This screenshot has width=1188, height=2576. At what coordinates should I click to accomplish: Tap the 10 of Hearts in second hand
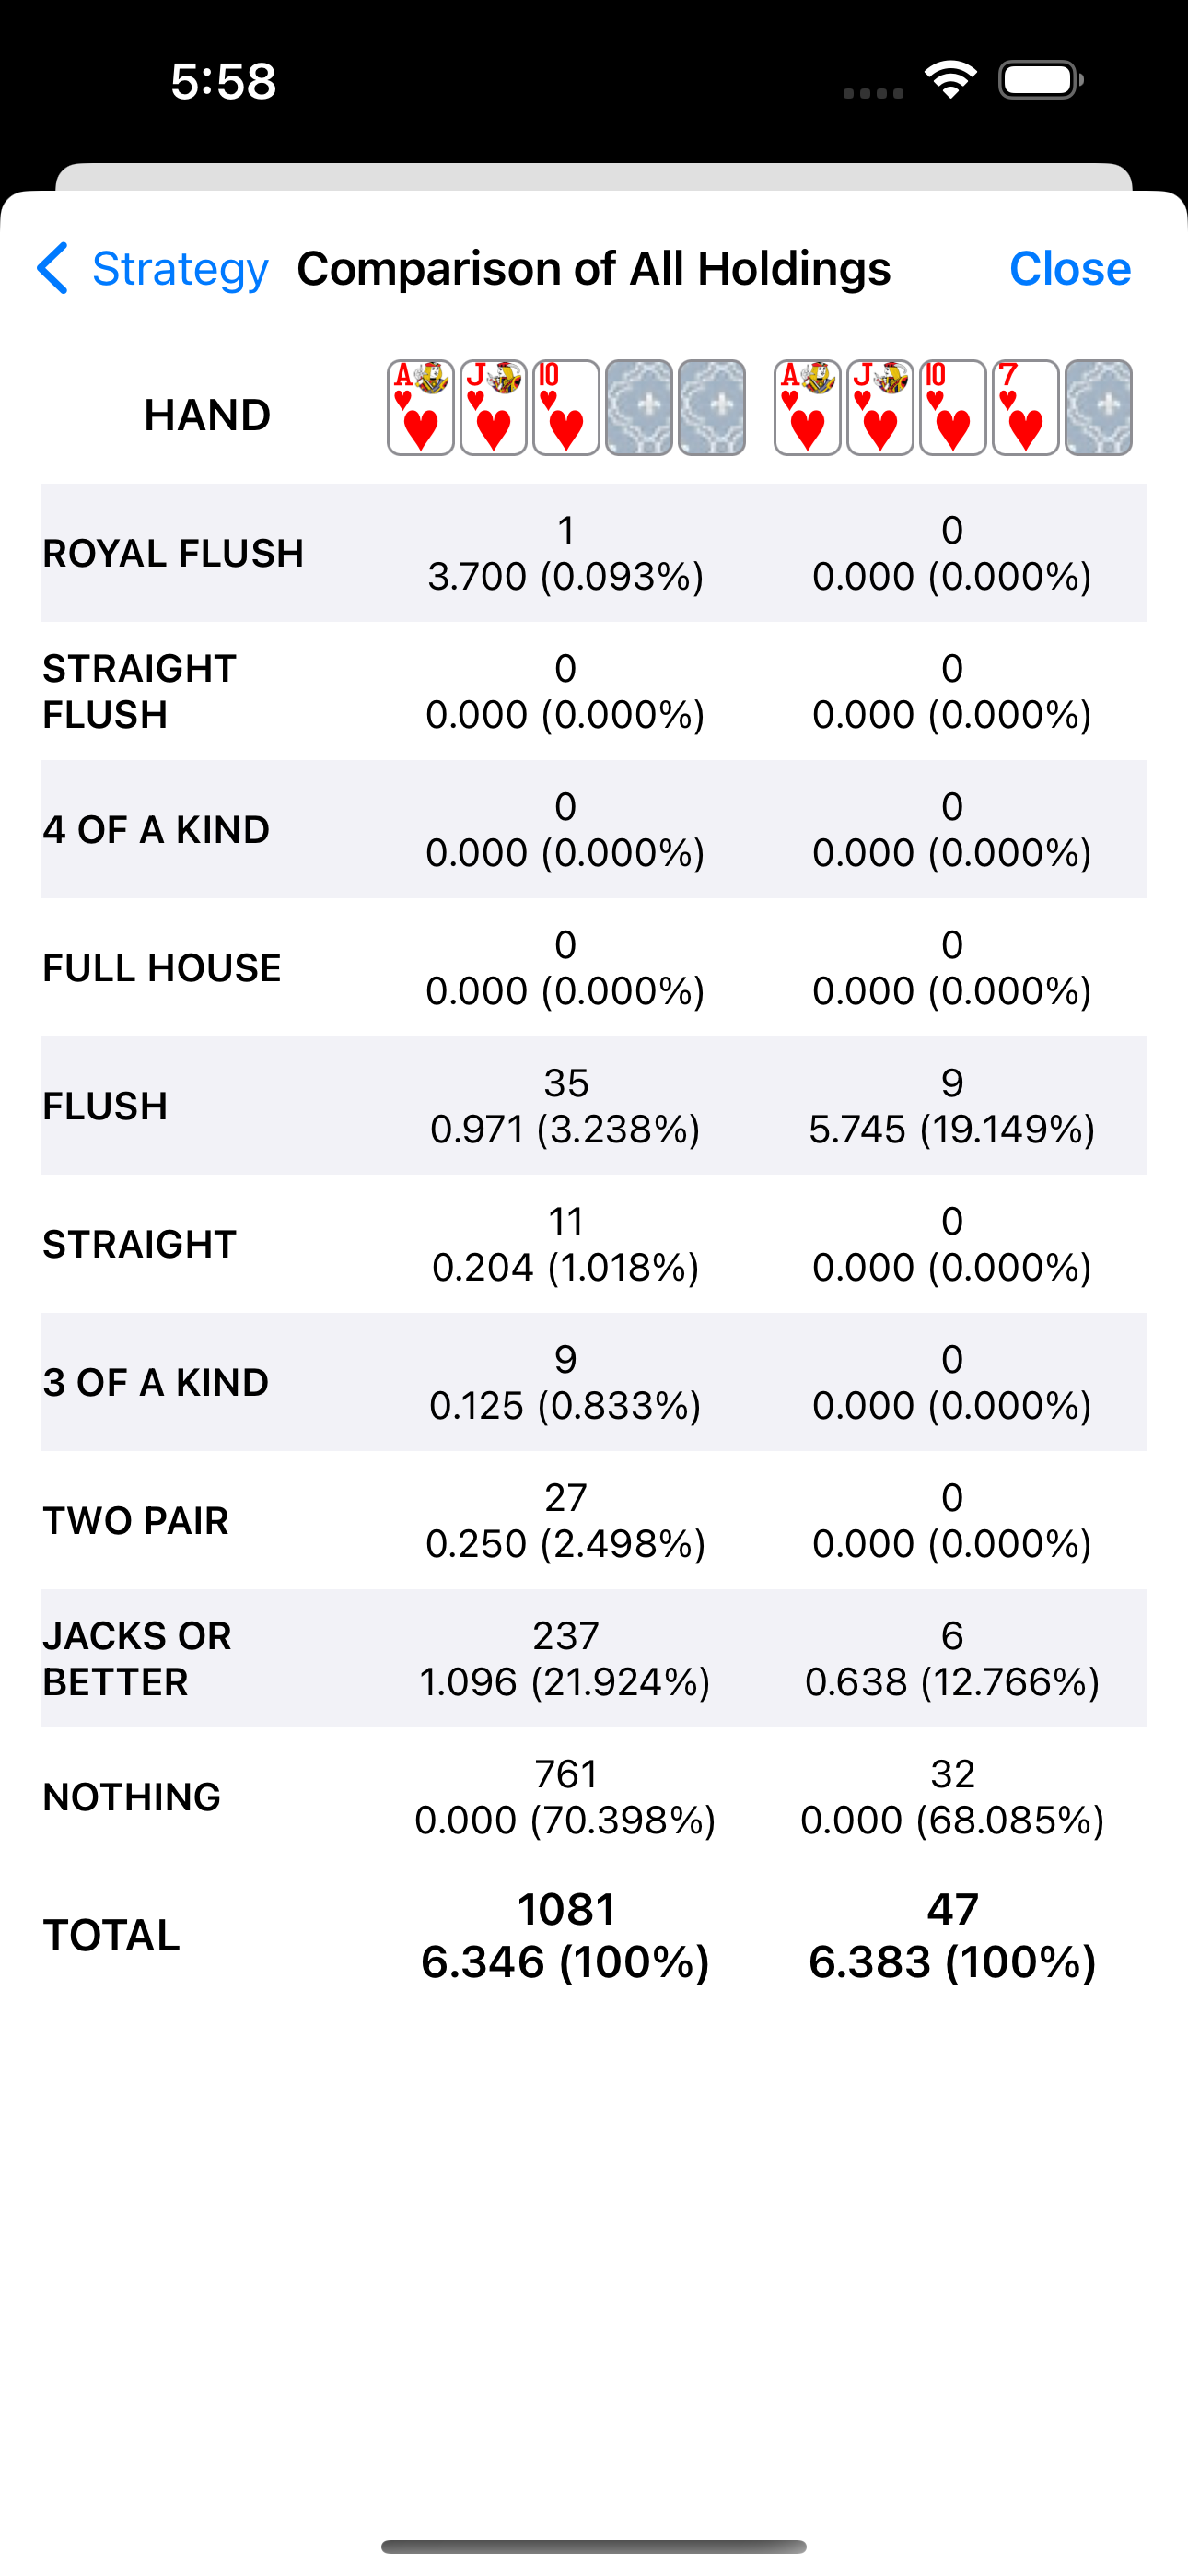pyautogui.click(x=953, y=408)
